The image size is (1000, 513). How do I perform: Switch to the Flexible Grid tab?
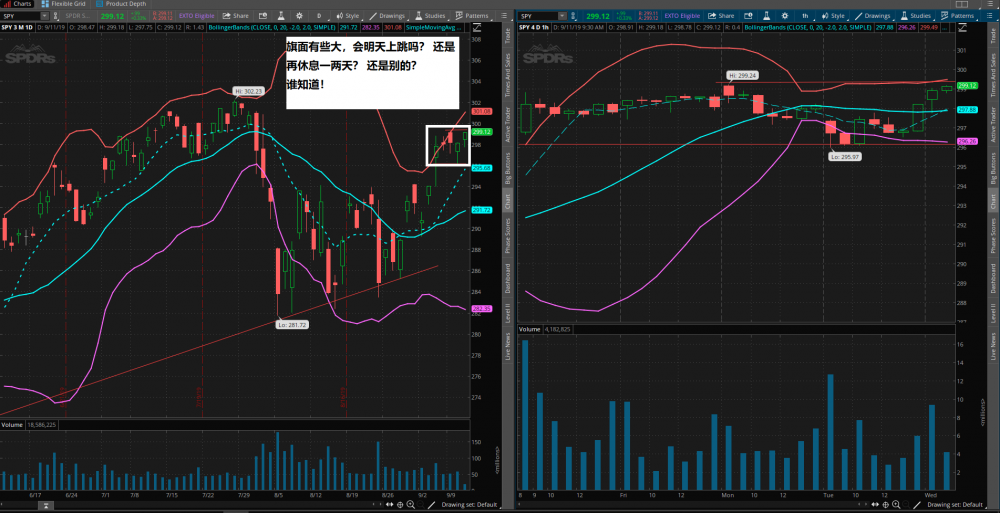(x=63, y=4)
